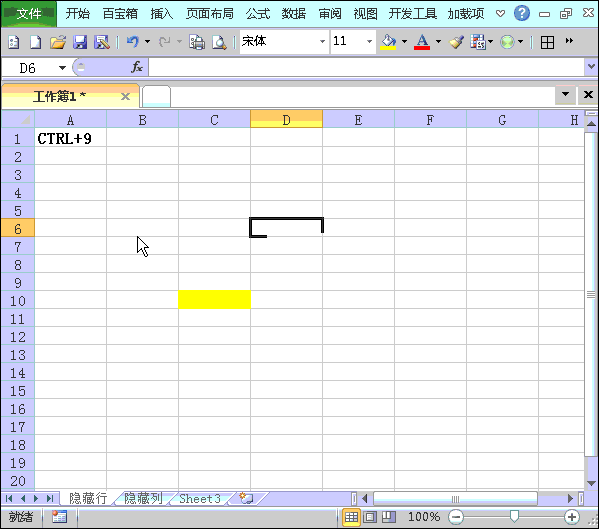
Task: Open the font size 11 dropdown
Action: [369, 41]
